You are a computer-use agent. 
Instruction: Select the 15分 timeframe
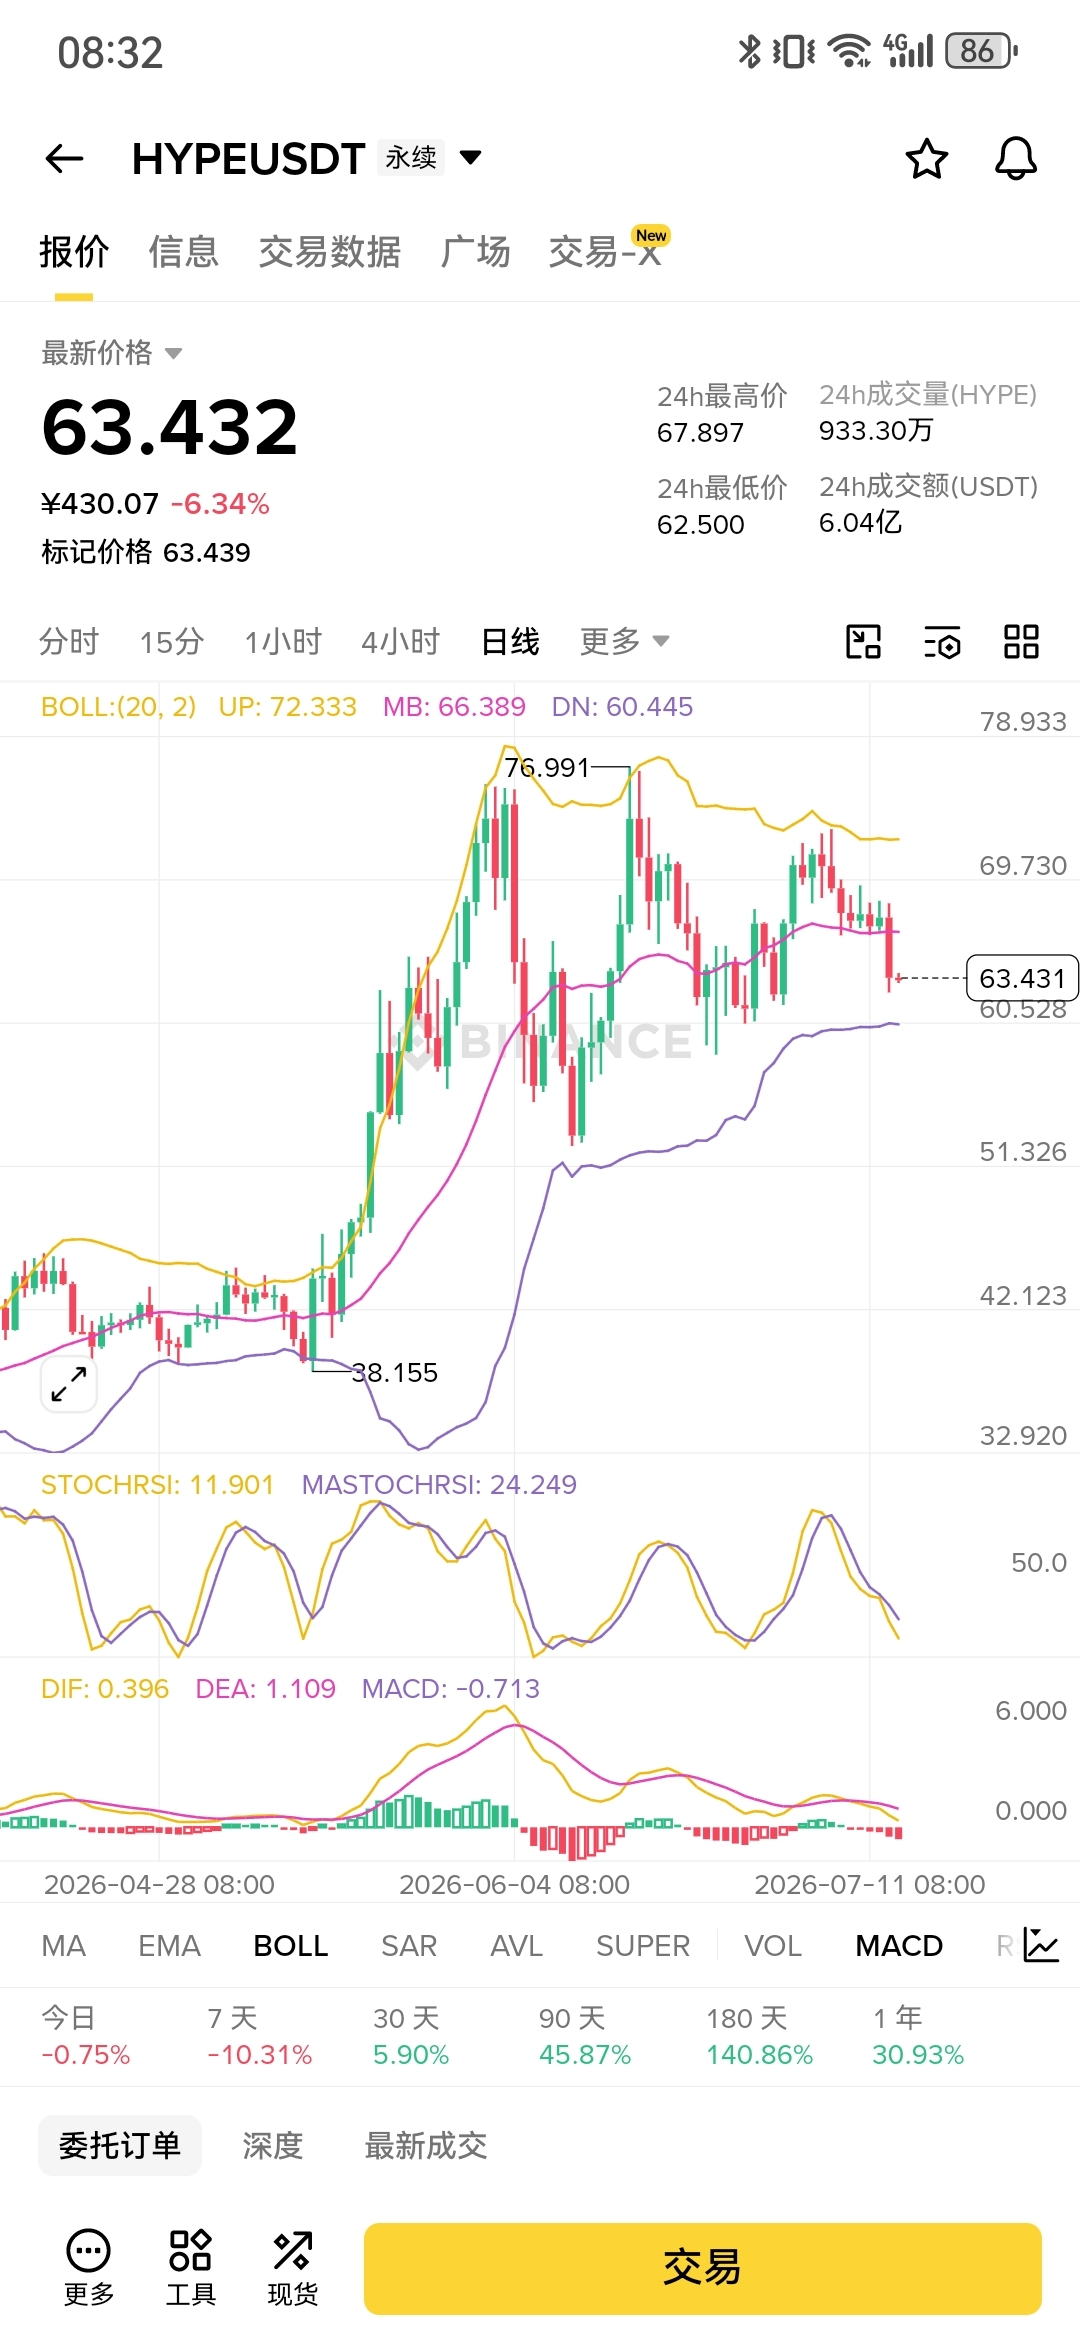coord(172,641)
